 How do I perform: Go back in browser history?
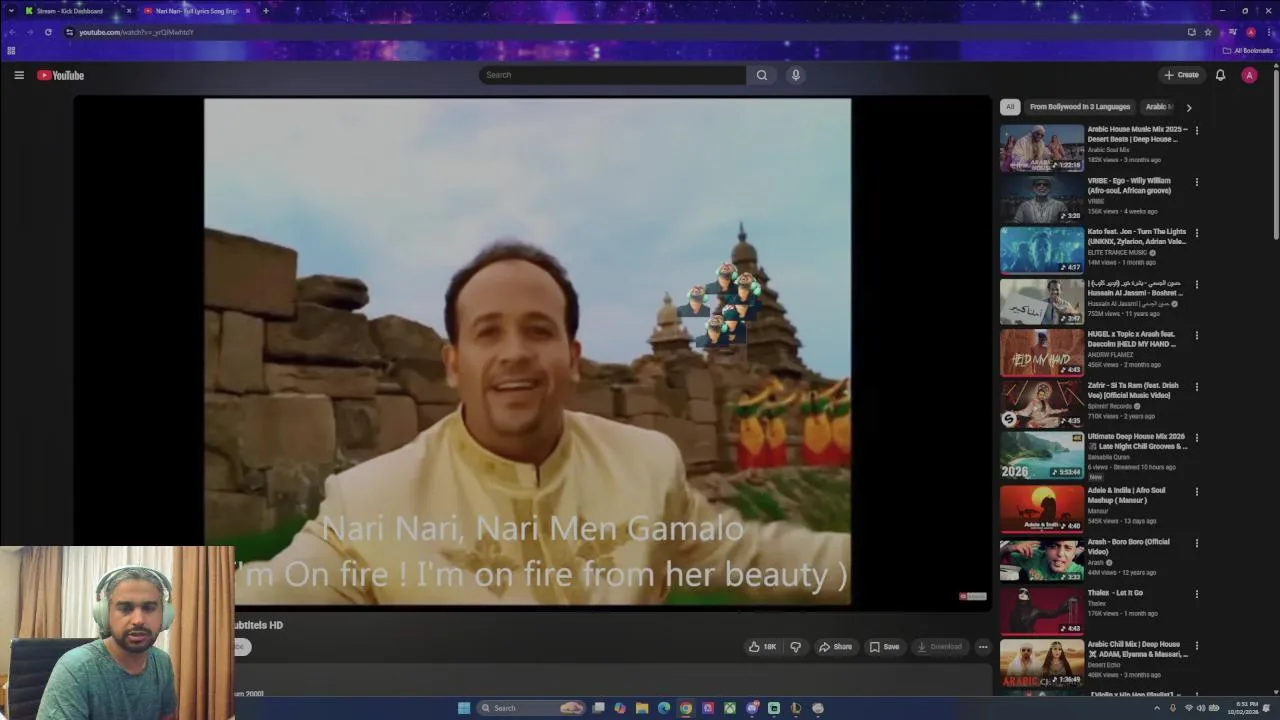coord(12,32)
